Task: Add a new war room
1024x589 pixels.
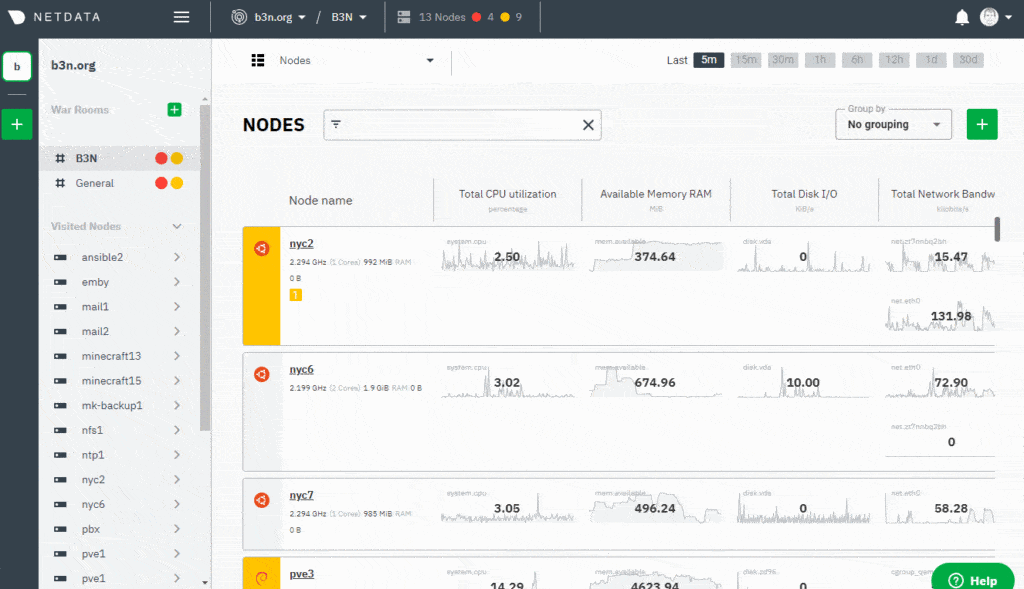Action: (174, 110)
